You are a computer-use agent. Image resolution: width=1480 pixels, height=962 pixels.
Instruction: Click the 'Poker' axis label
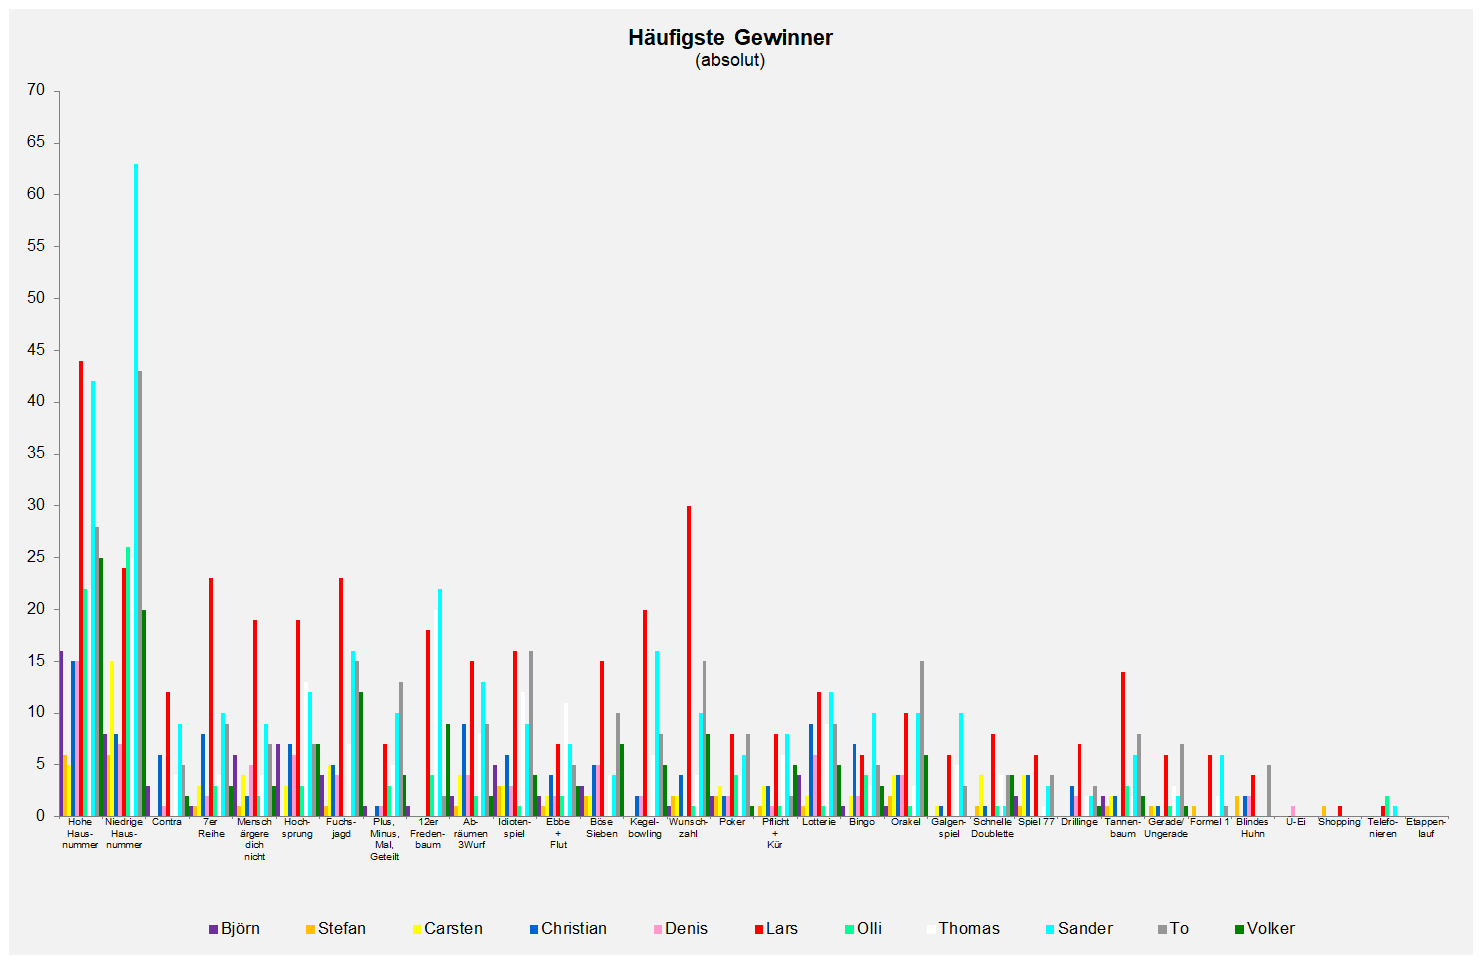point(732,822)
